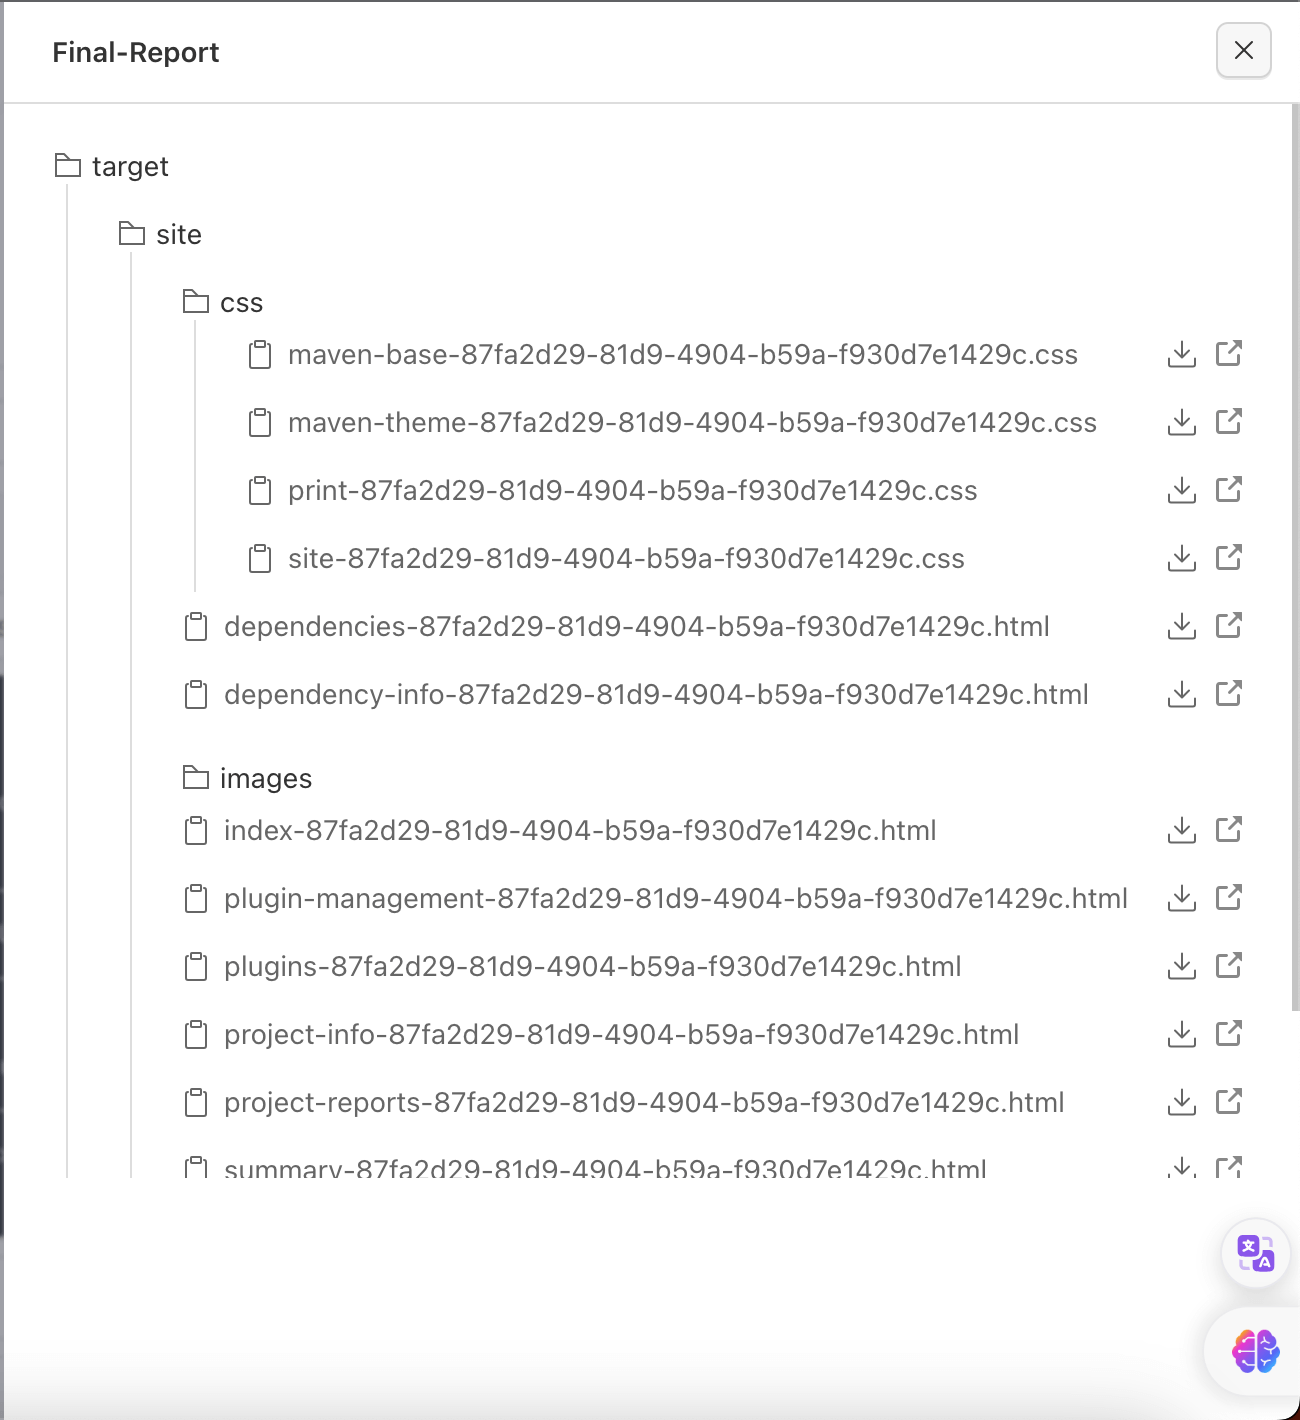Open the AI brain assistant button
1300x1420 pixels.
point(1255,1352)
